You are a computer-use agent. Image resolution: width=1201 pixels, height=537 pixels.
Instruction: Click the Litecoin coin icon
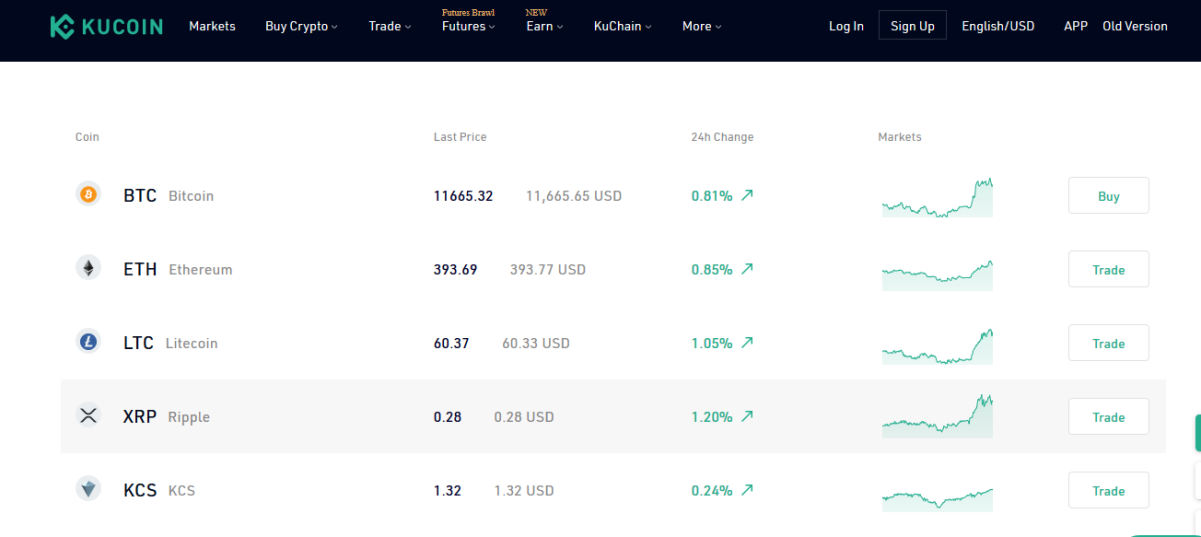coord(88,342)
